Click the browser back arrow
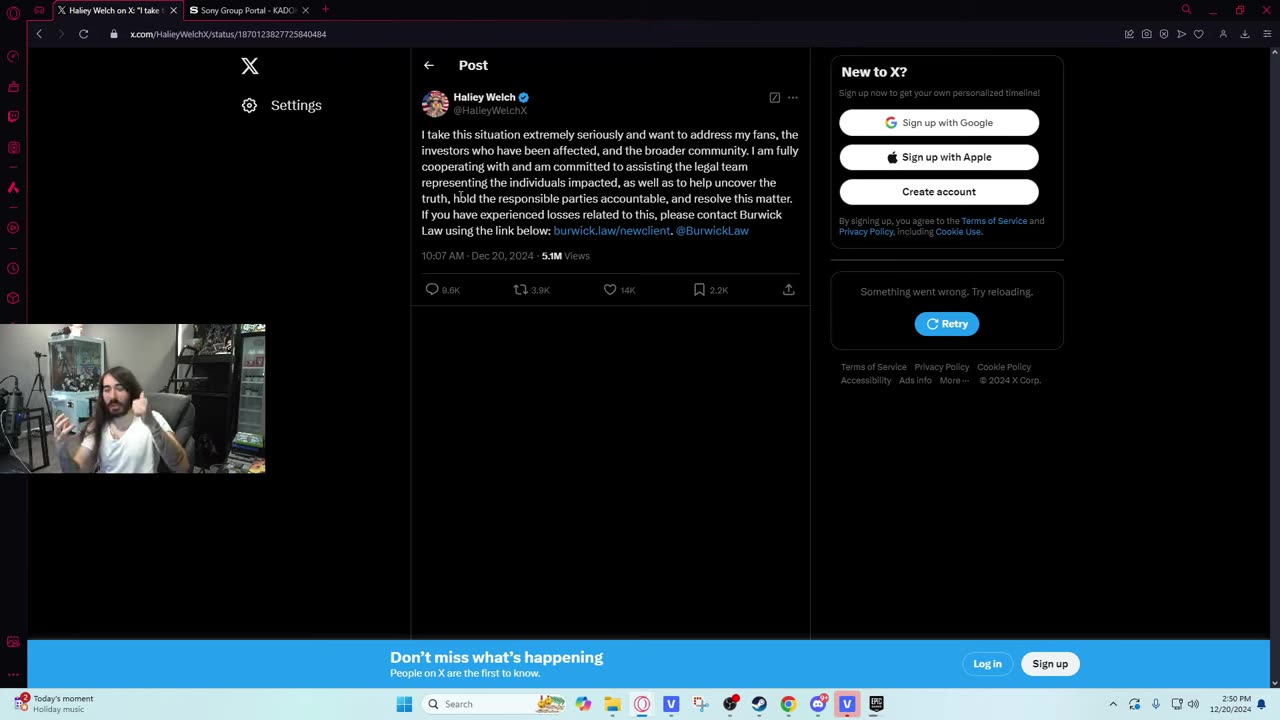Image resolution: width=1280 pixels, height=720 pixels. pos(39,34)
